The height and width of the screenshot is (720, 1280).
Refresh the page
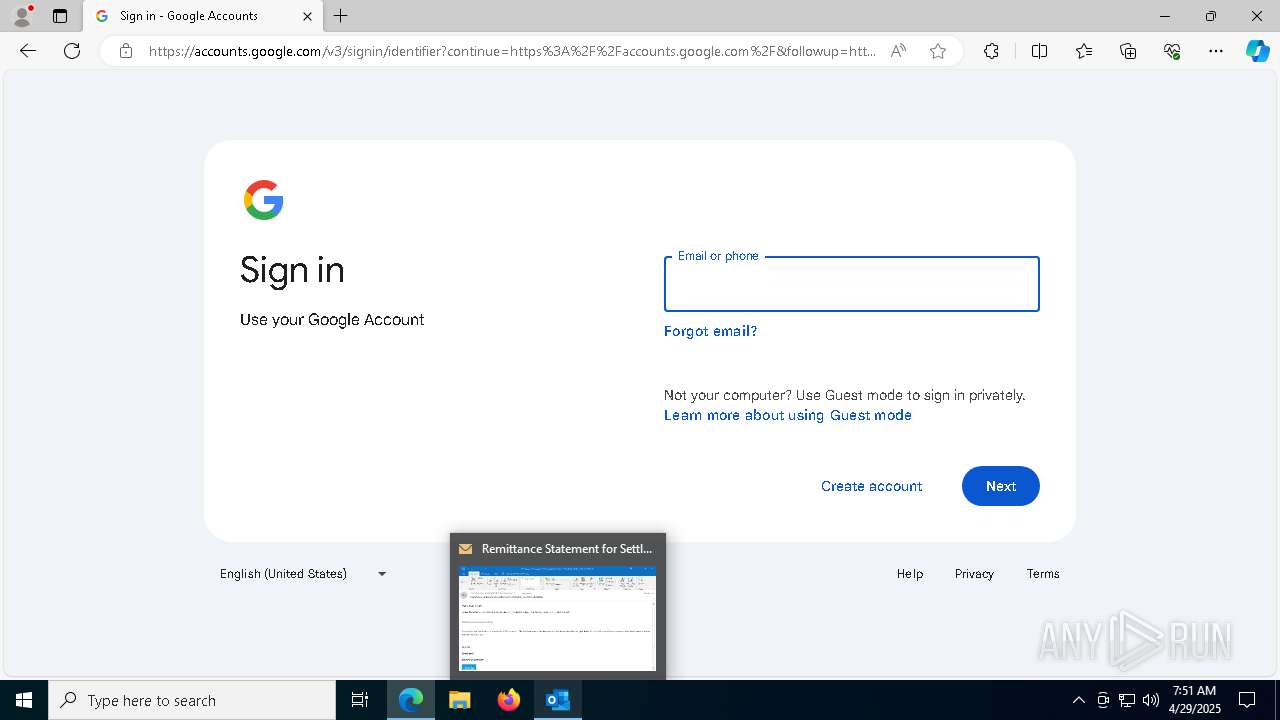click(72, 51)
